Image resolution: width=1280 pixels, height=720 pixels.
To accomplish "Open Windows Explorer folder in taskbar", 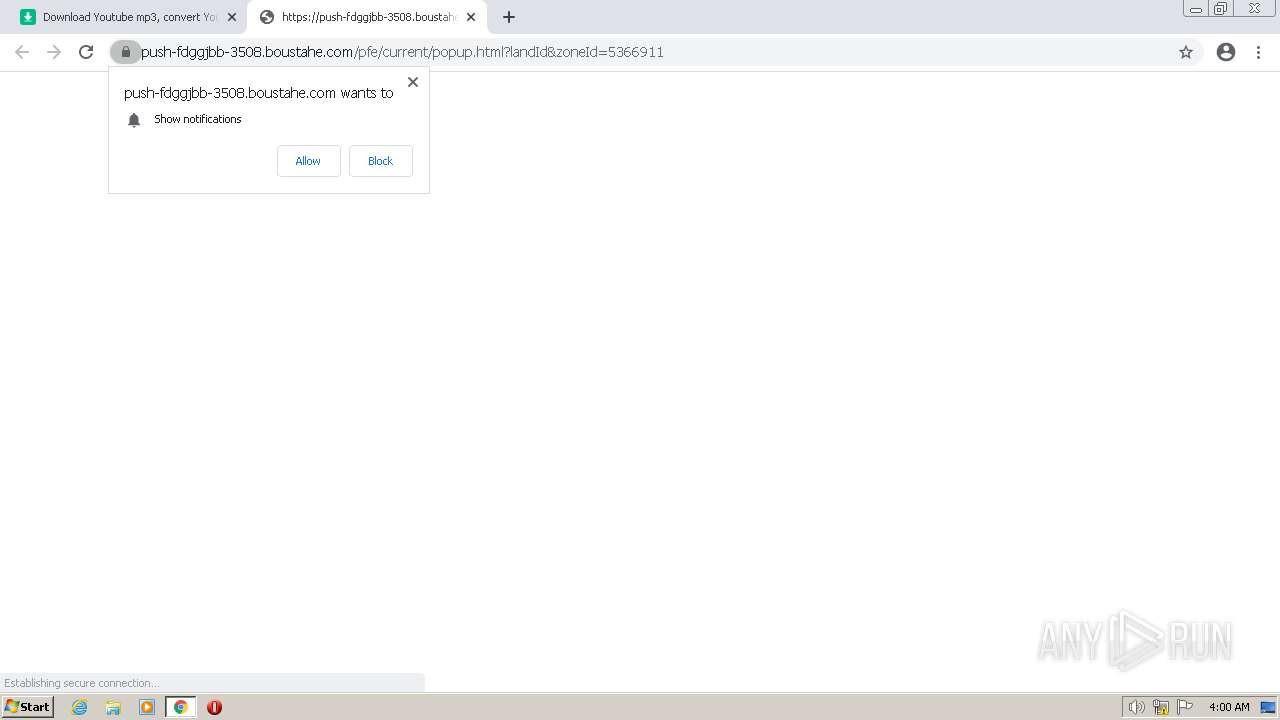I will [x=113, y=707].
